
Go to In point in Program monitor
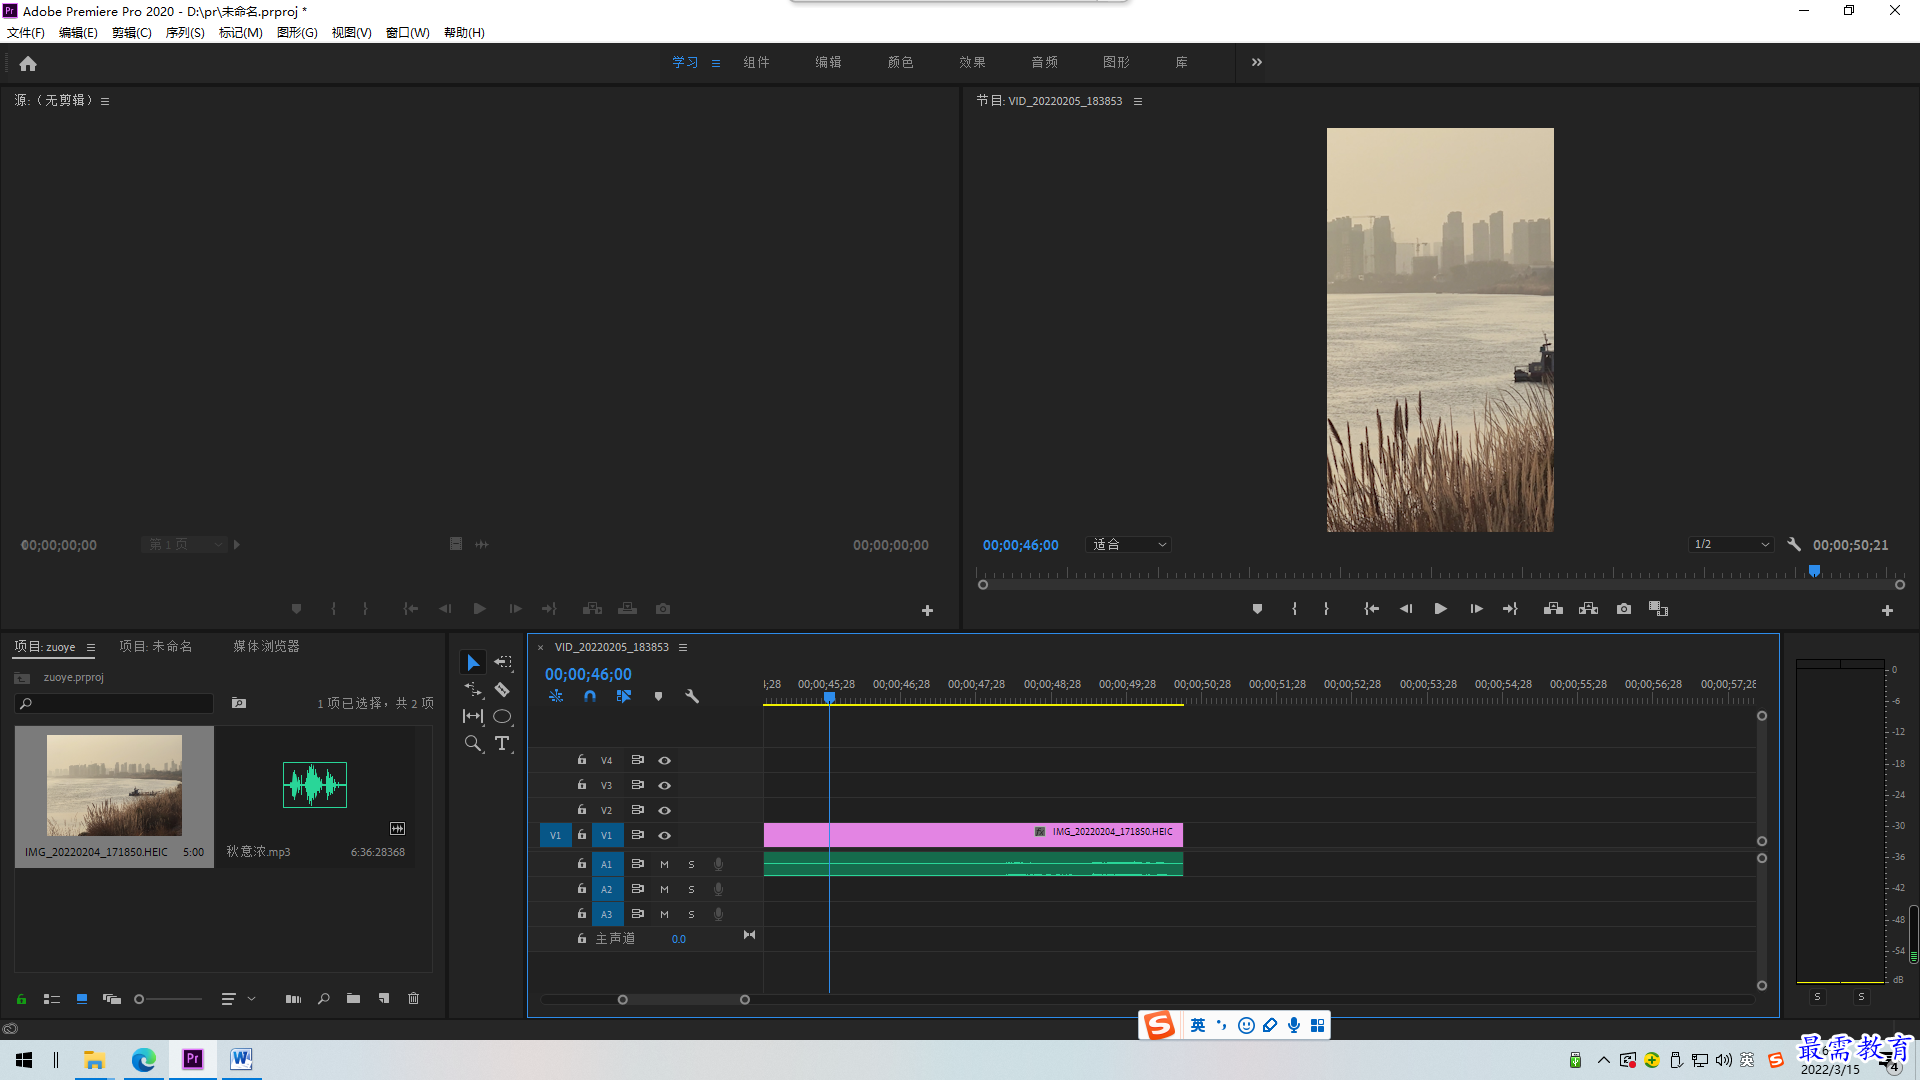(1371, 608)
